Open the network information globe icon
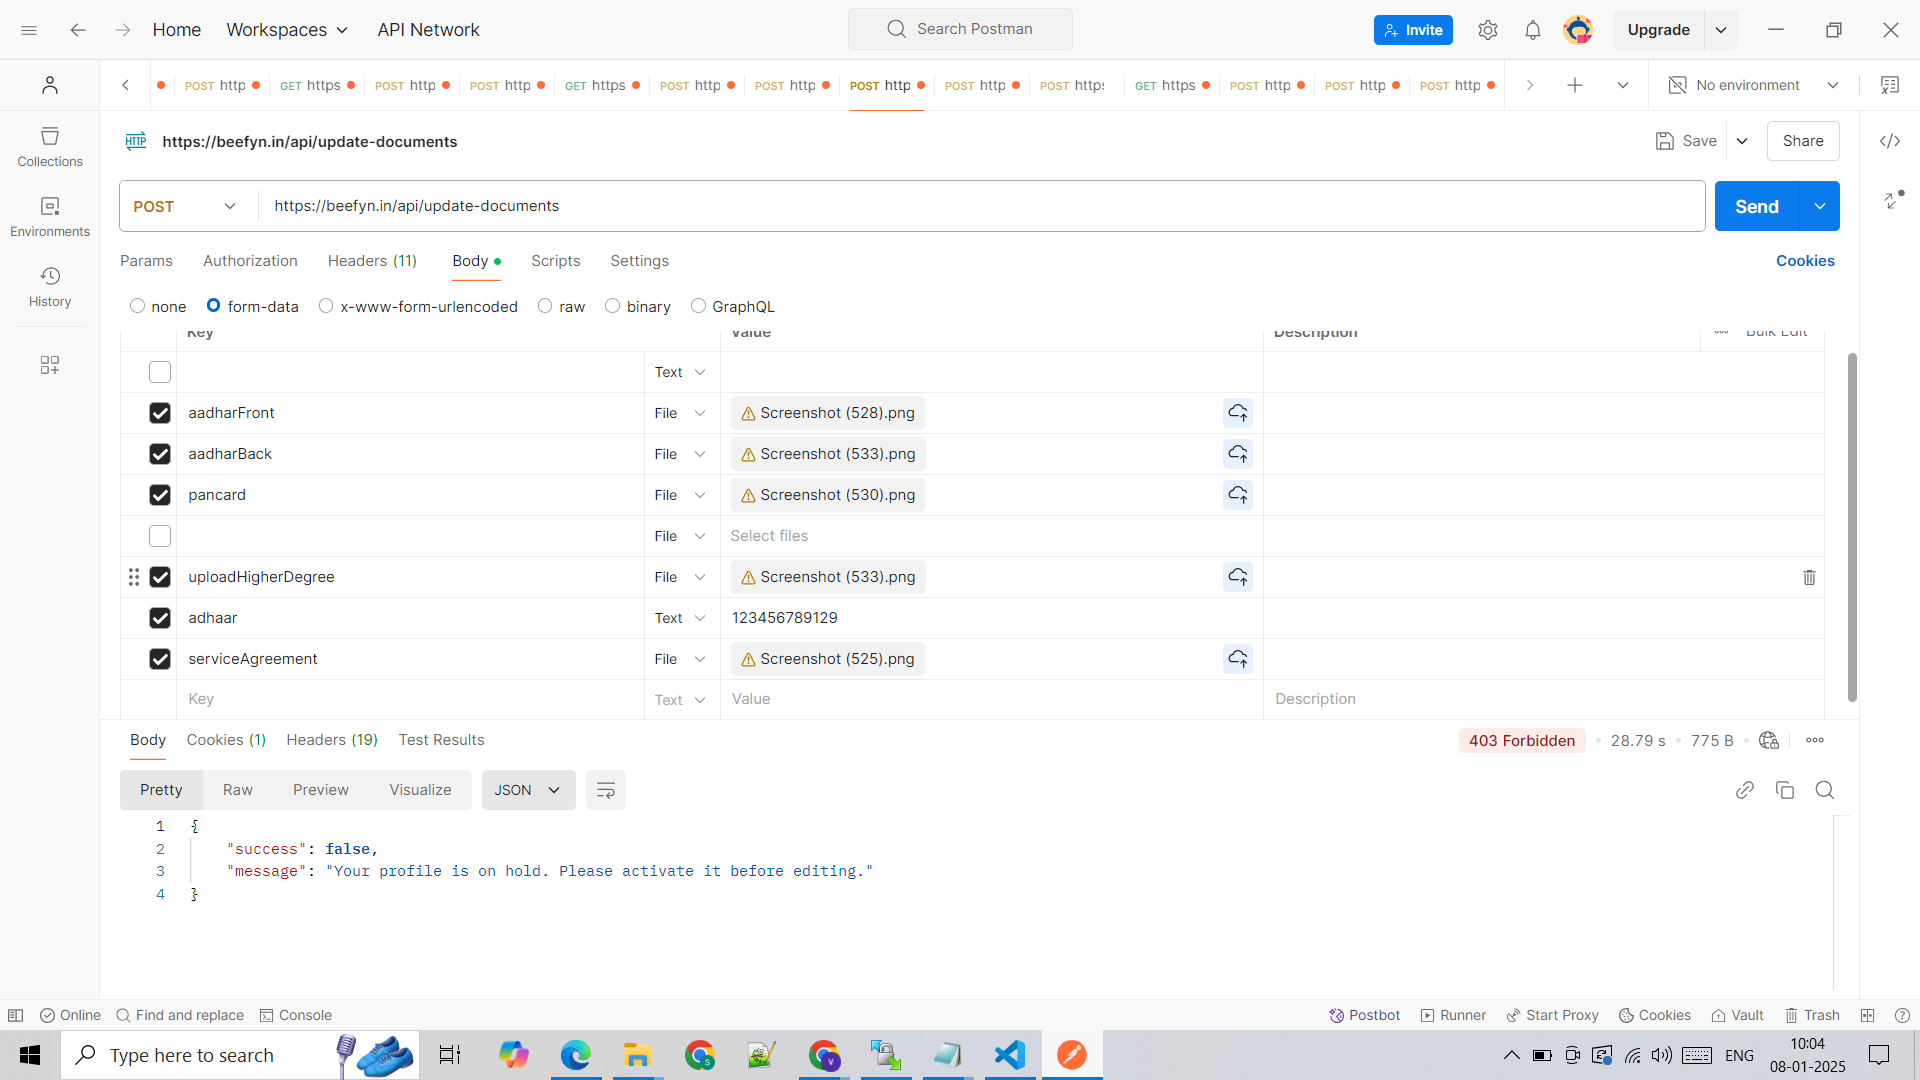 (1769, 740)
